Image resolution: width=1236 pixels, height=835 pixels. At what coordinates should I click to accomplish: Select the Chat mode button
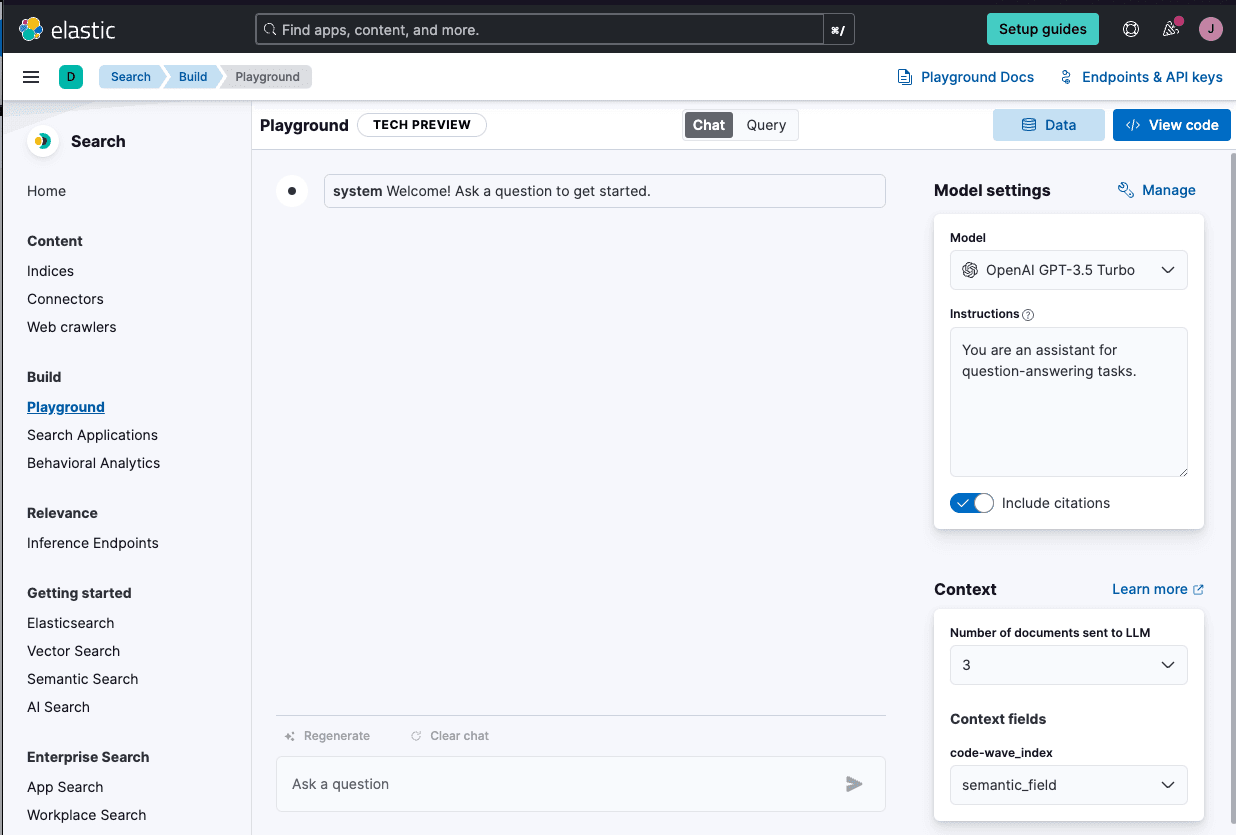708,125
